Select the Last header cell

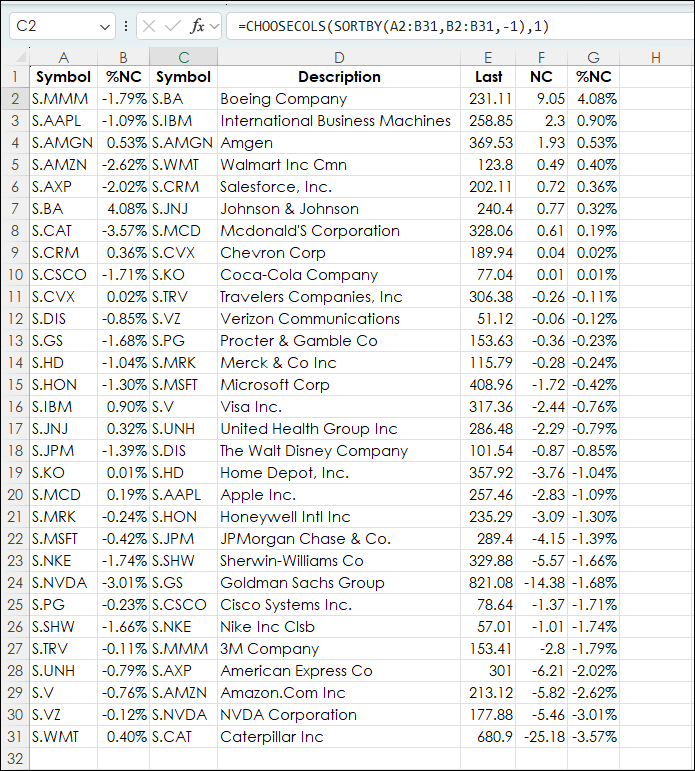489,77
